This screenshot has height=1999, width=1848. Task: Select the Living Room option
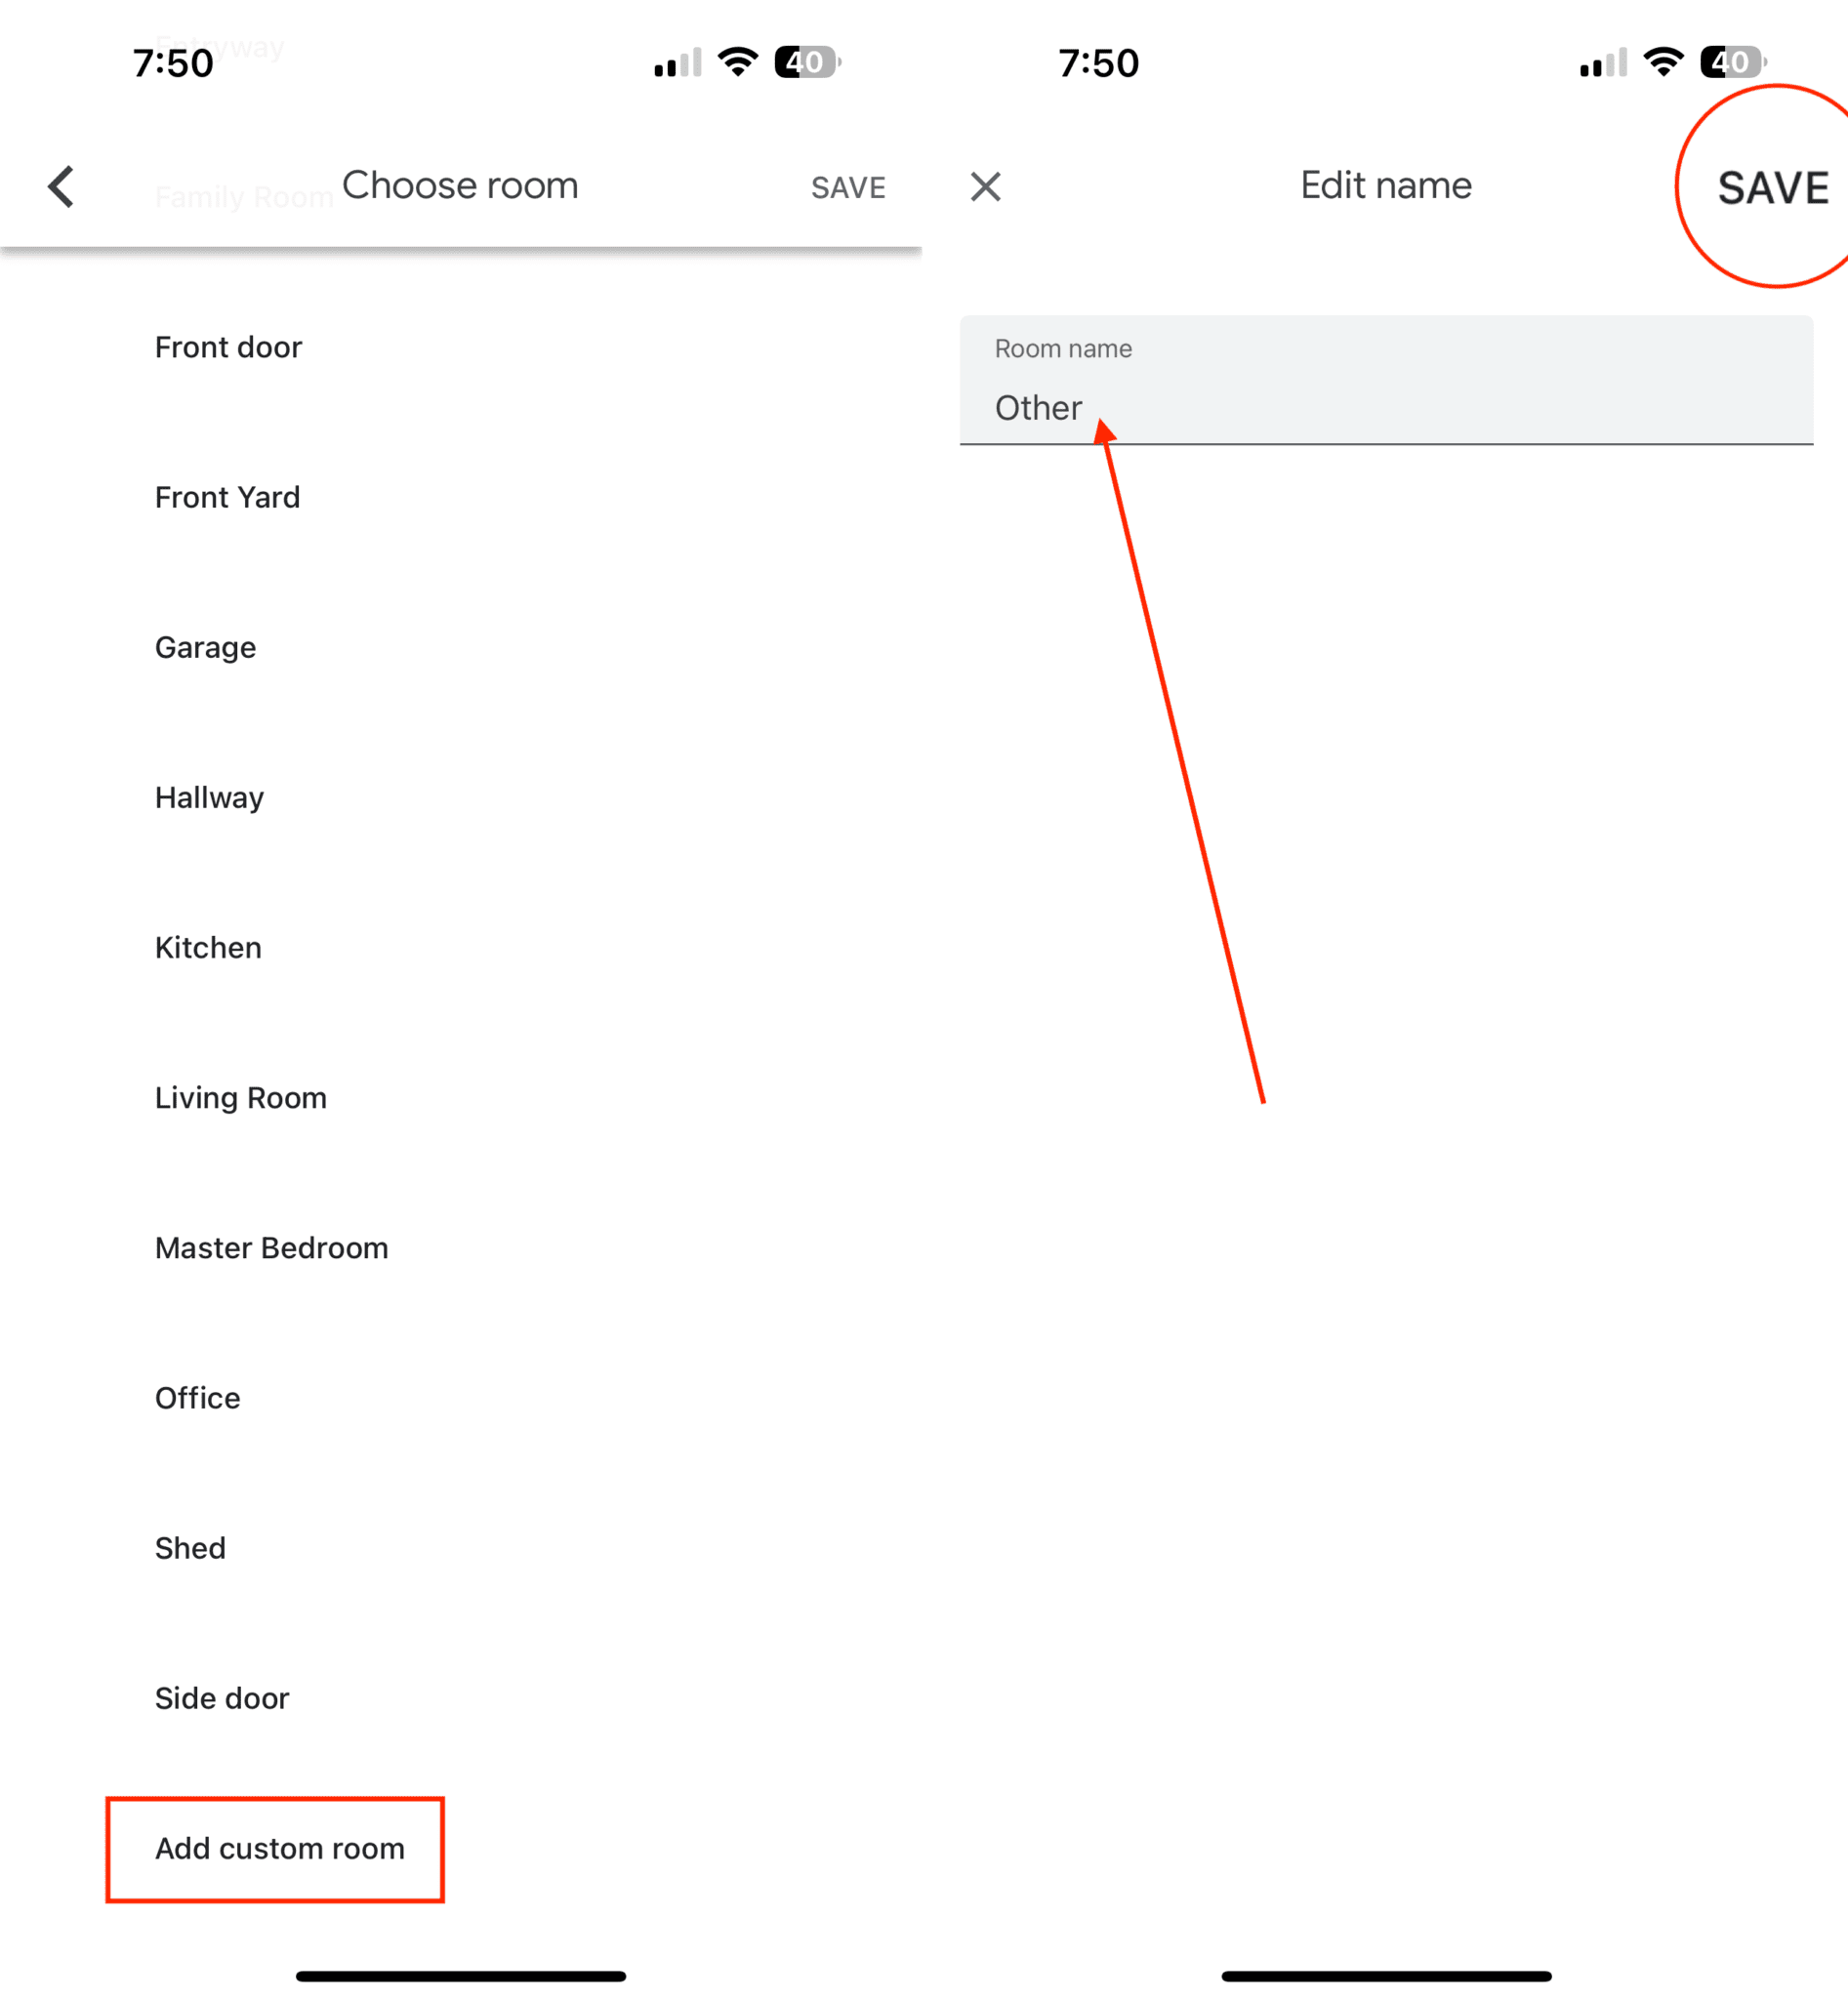pyautogui.click(x=240, y=1097)
